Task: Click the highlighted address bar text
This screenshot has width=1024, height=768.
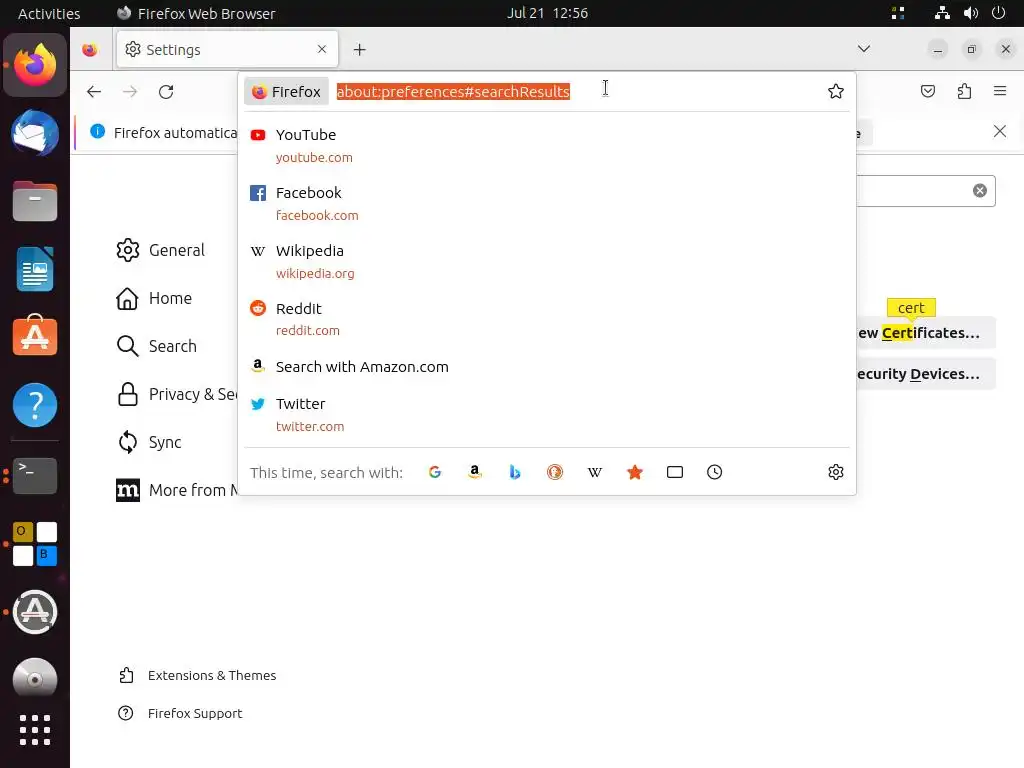Action: tap(453, 91)
